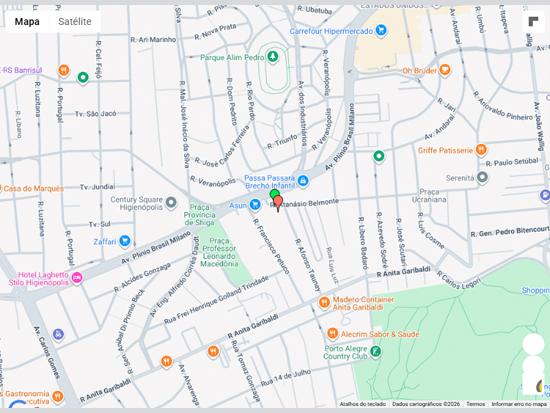550x413 pixels.
Task: Select Madero Container Anita Garibaldi marker
Action: pos(324,302)
